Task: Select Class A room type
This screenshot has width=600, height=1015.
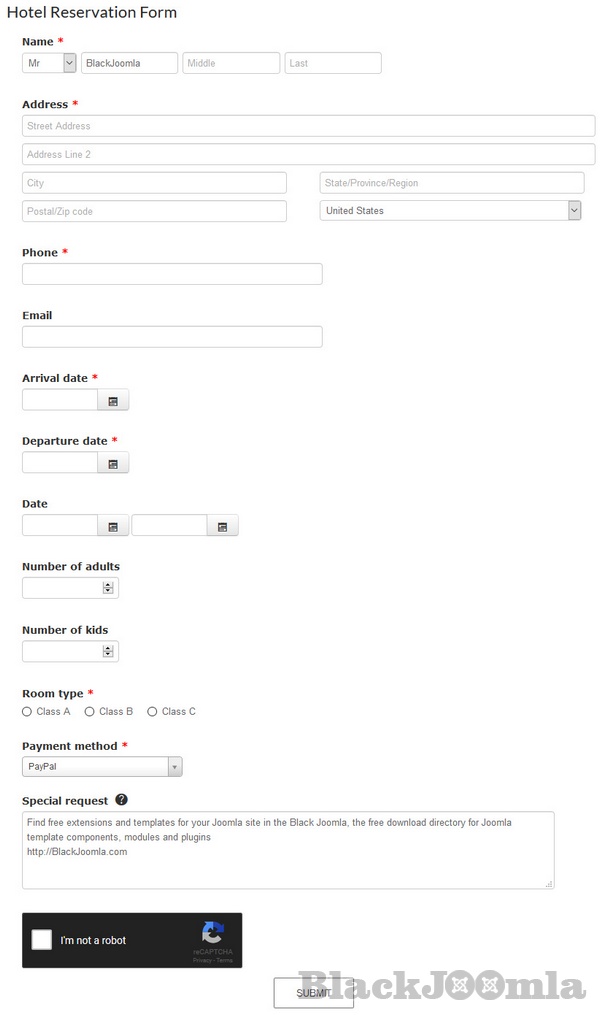Action: pos(27,712)
